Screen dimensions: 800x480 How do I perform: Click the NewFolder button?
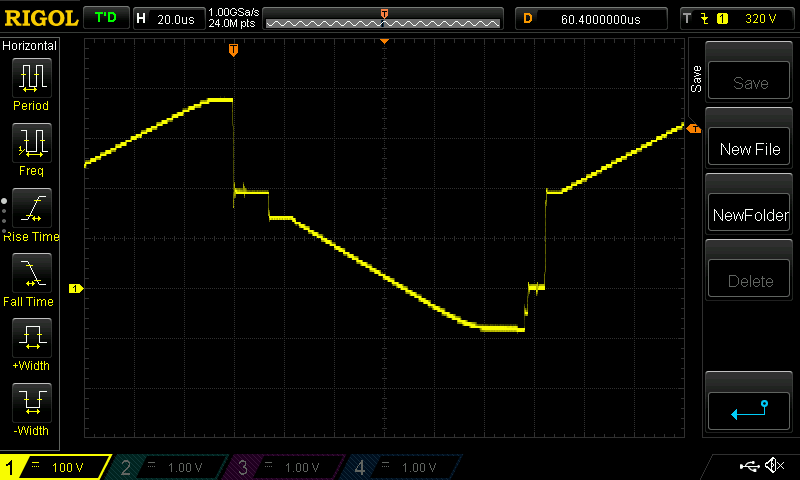[x=749, y=214]
